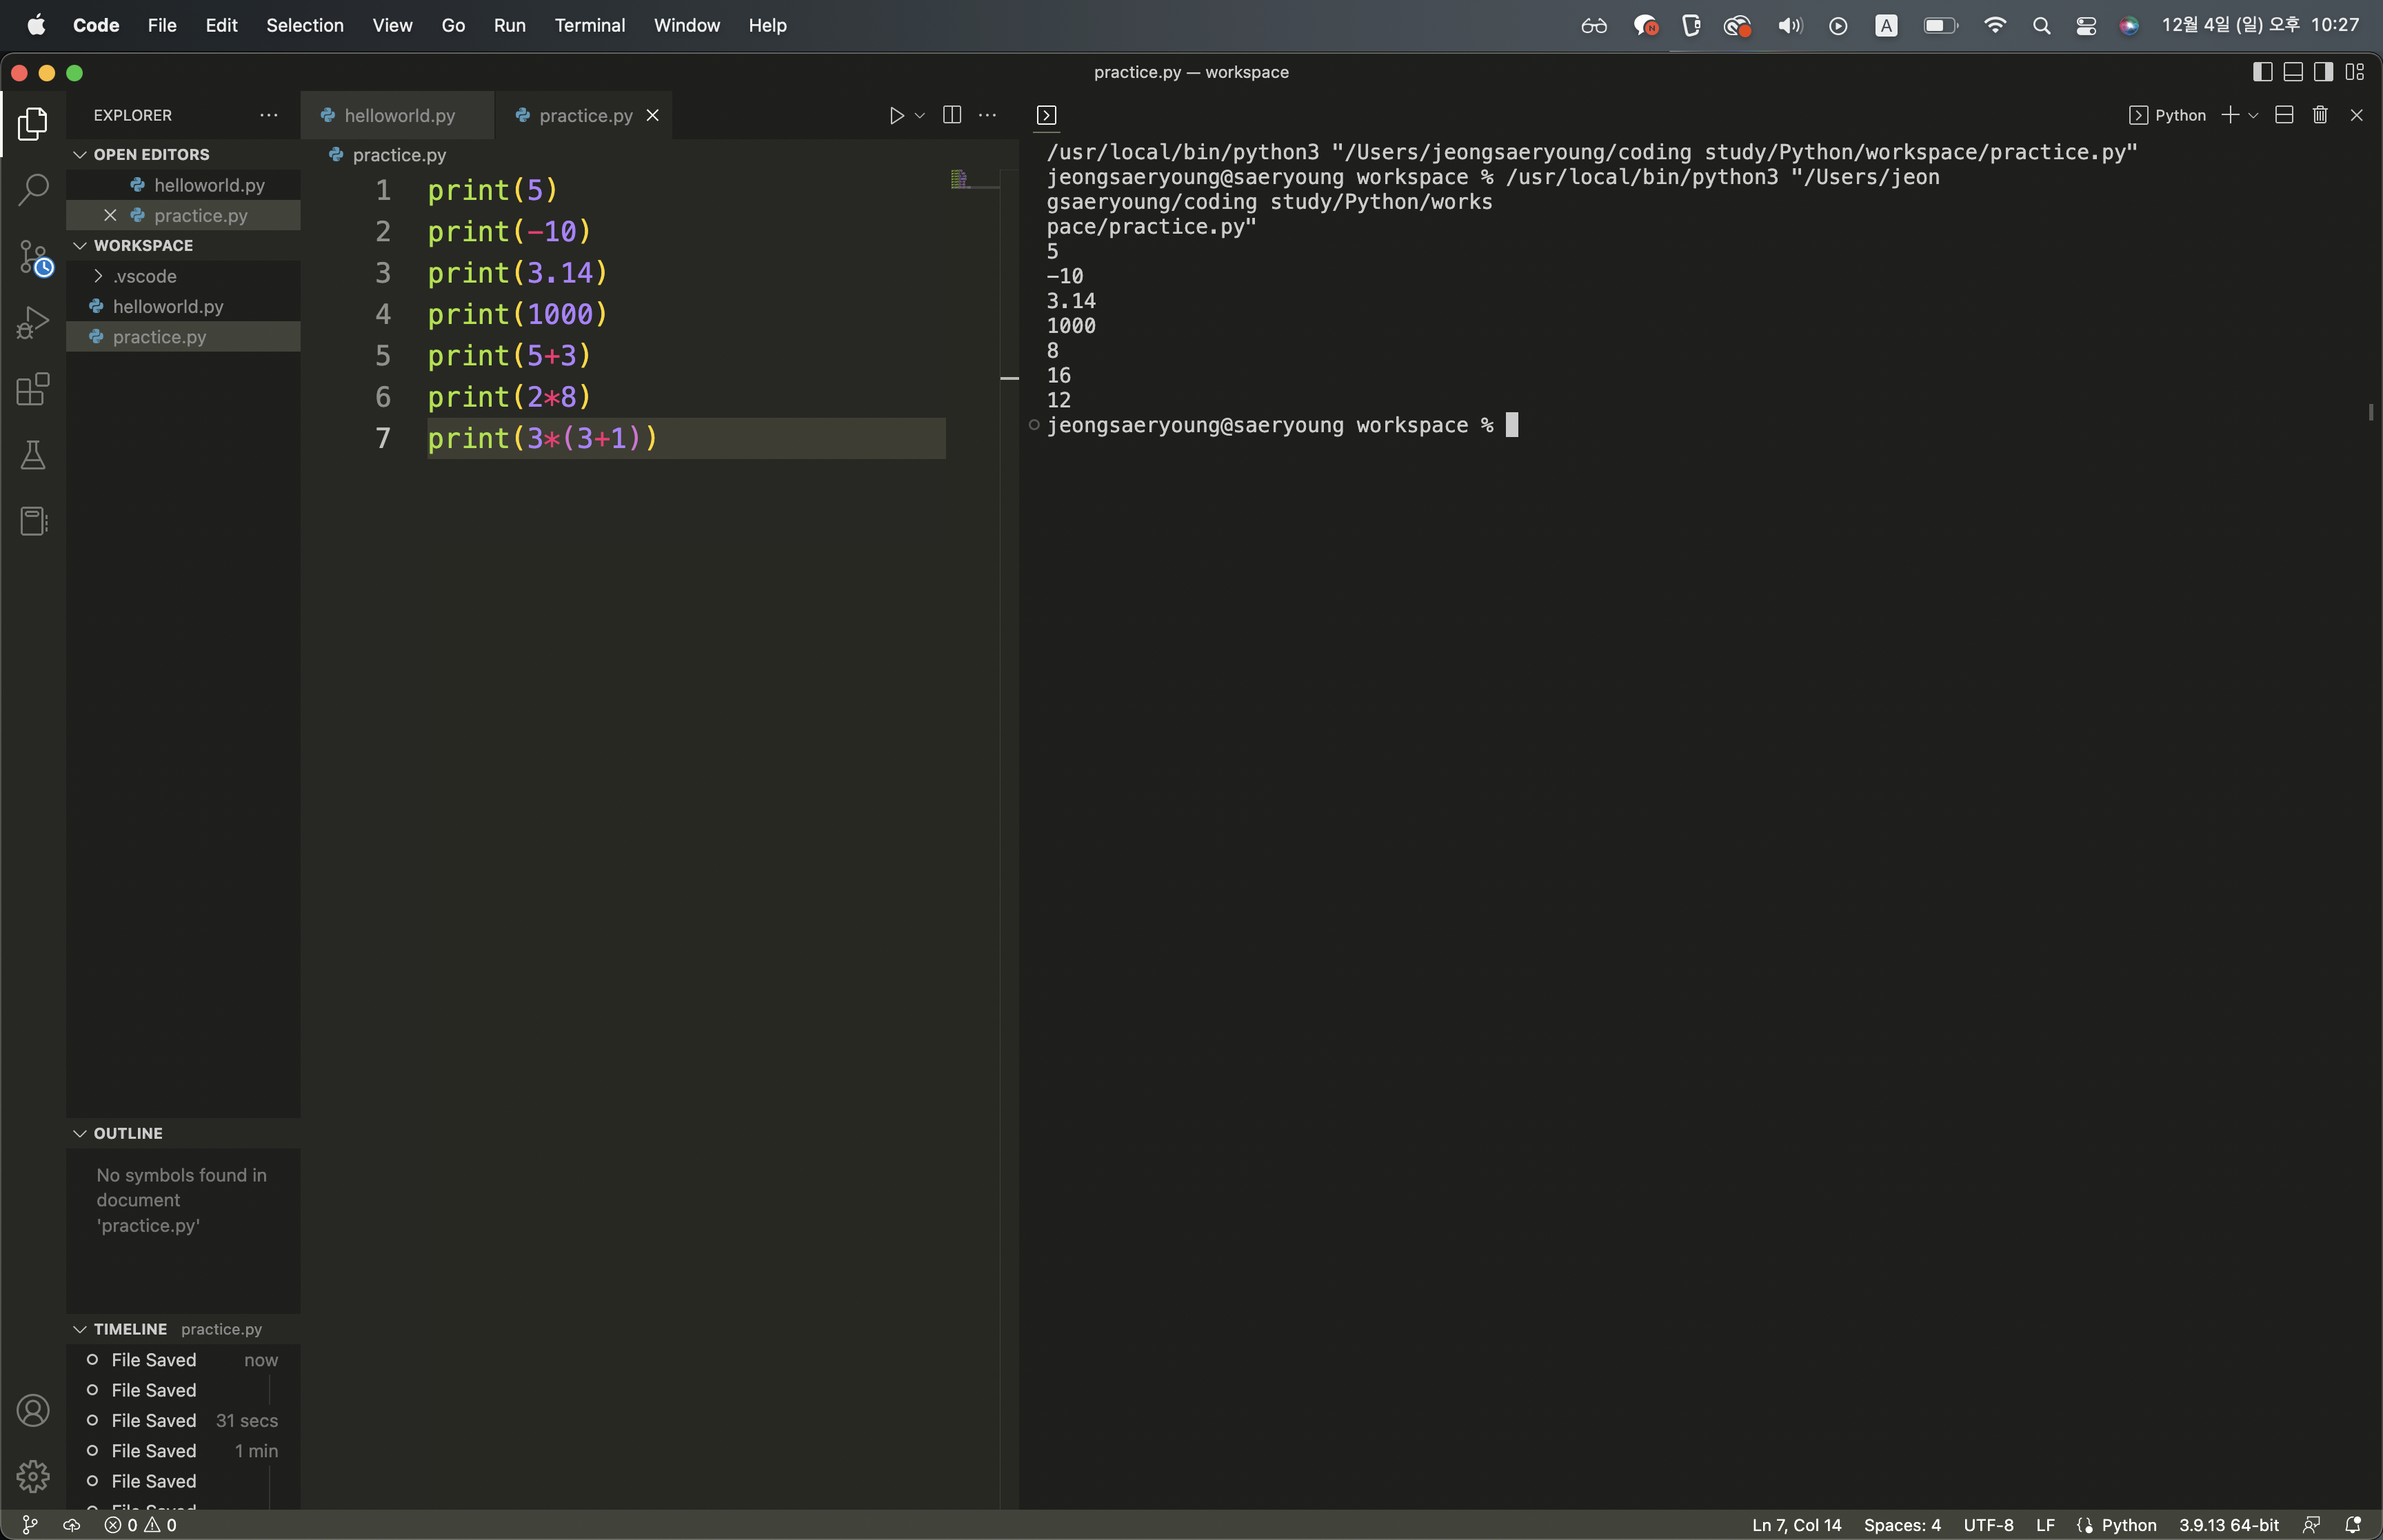Screen dimensions: 2383x1540
Task: Click the editor minimap preview
Action: 960,180
